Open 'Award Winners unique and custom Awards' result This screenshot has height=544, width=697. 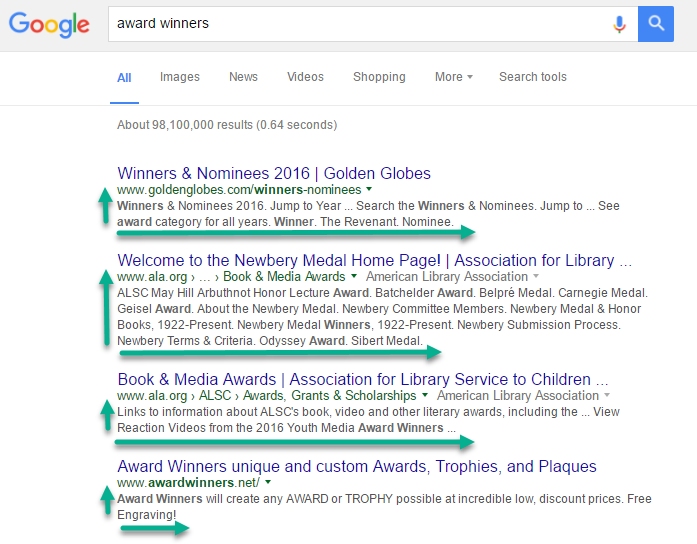[357, 467]
